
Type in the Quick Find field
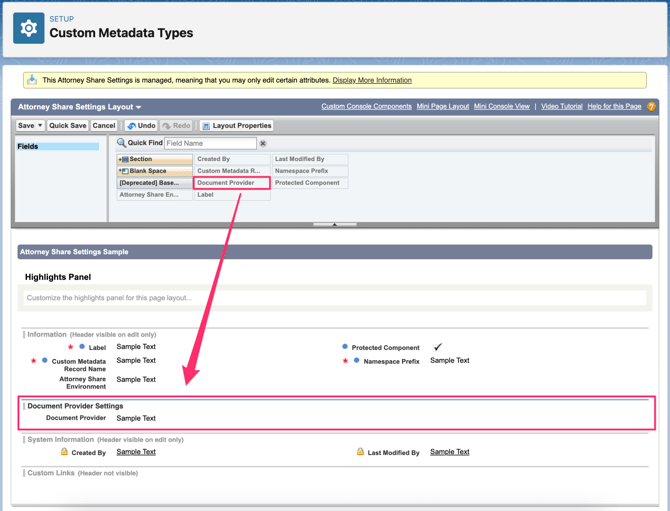coord(210,144)
